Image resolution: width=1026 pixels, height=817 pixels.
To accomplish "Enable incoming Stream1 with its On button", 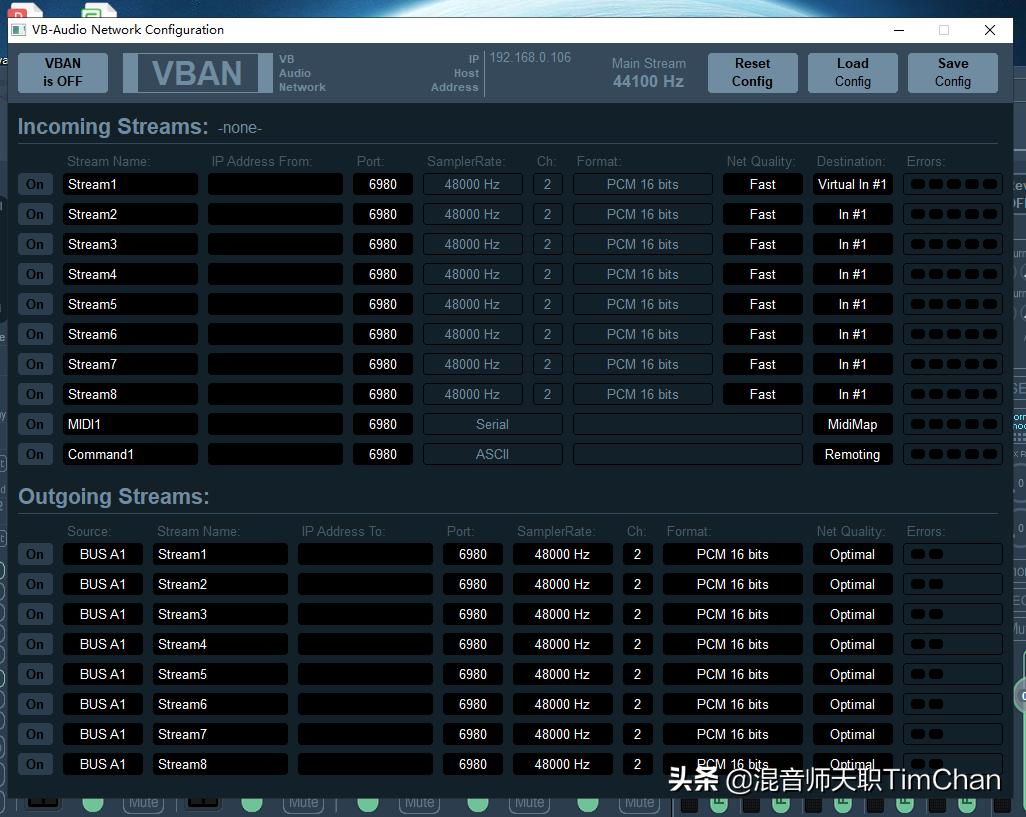I will [x=35, y=184].
